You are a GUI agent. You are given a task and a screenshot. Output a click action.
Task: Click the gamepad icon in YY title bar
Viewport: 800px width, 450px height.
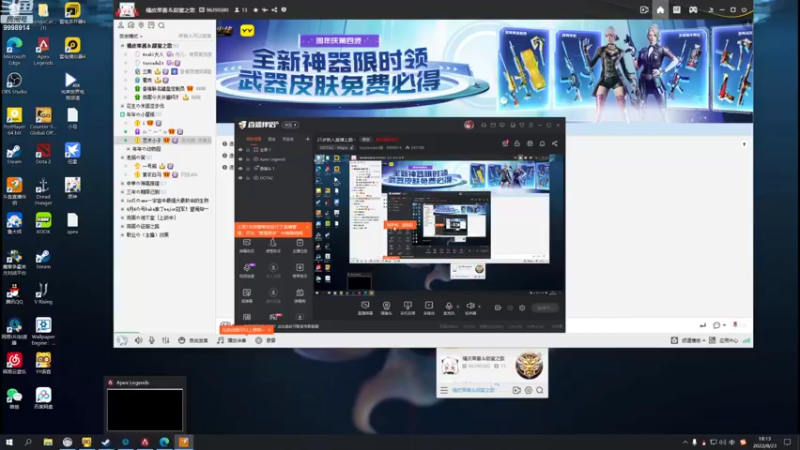coord(693,10)
